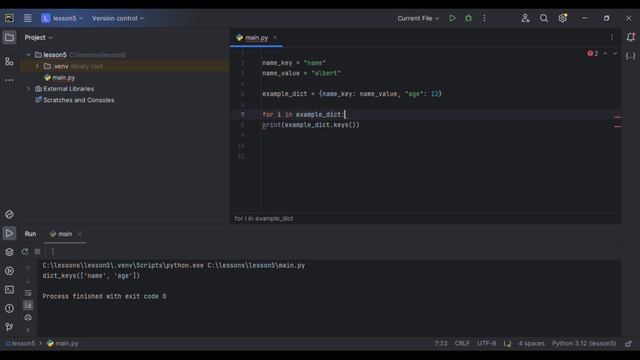Close the main run tab
This screenshot has height=360, width=640.
pyautogui.click(x=80, y=234)
